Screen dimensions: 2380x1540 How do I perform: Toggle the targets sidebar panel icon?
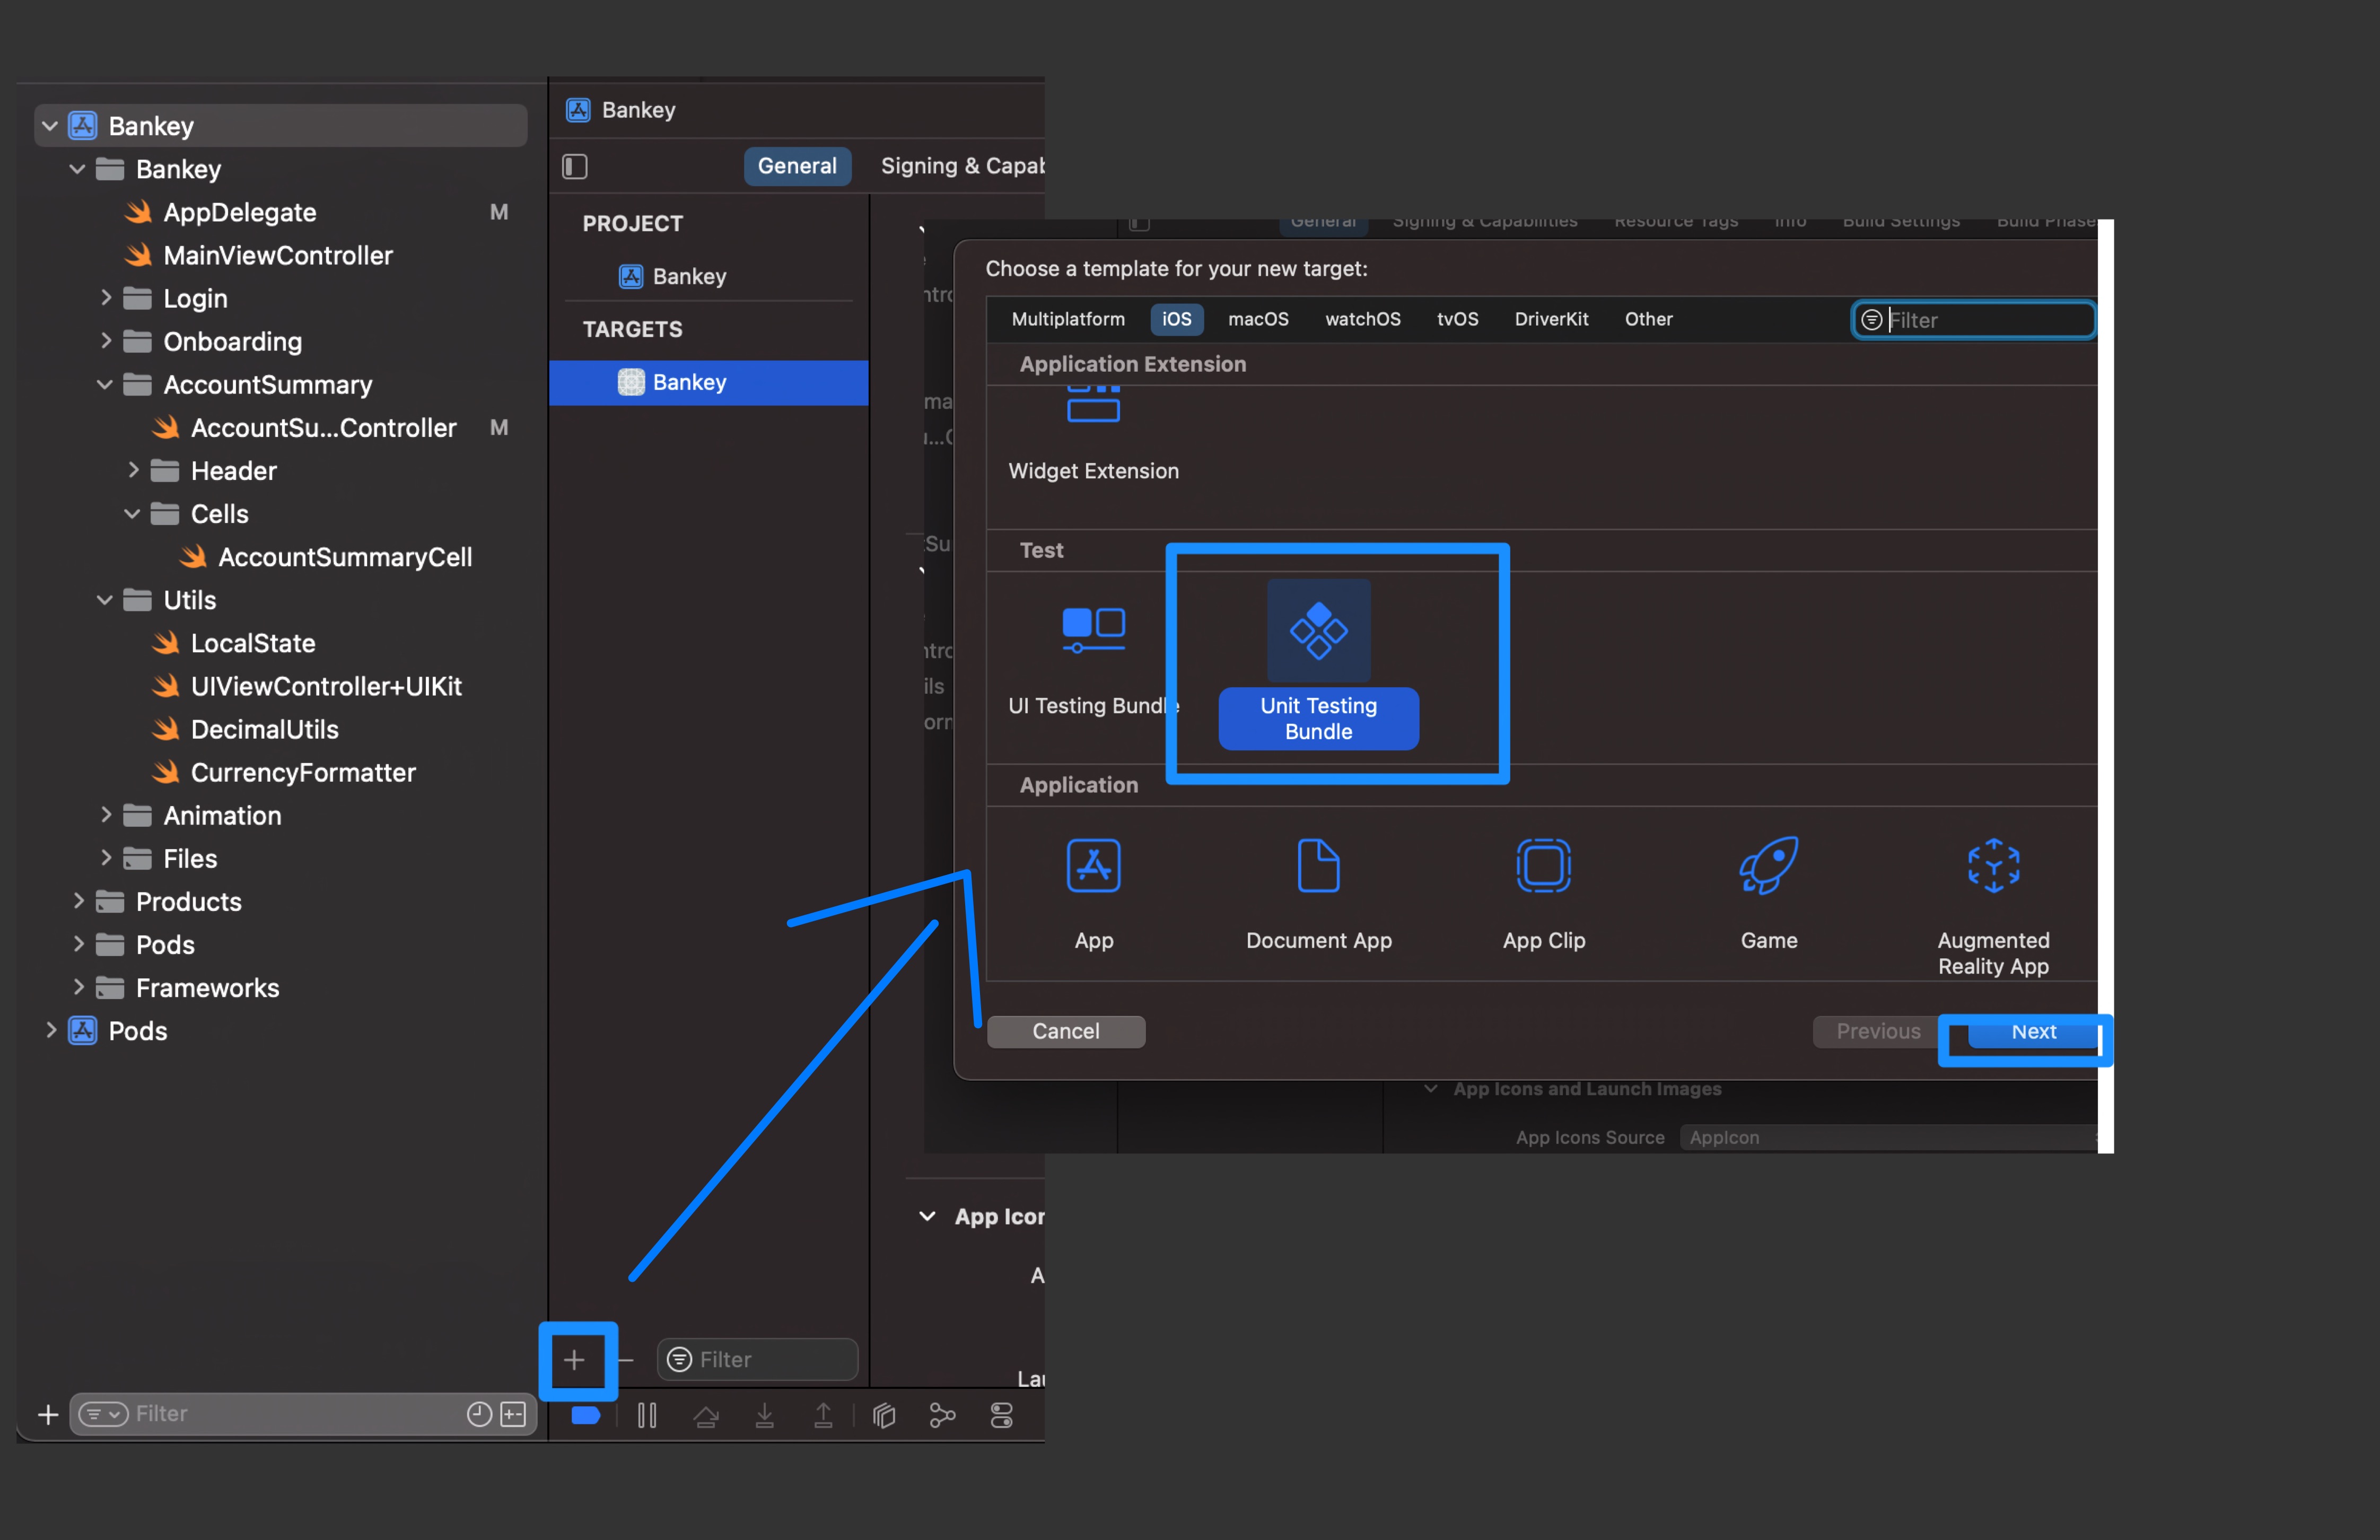click(x=575, y=166)
